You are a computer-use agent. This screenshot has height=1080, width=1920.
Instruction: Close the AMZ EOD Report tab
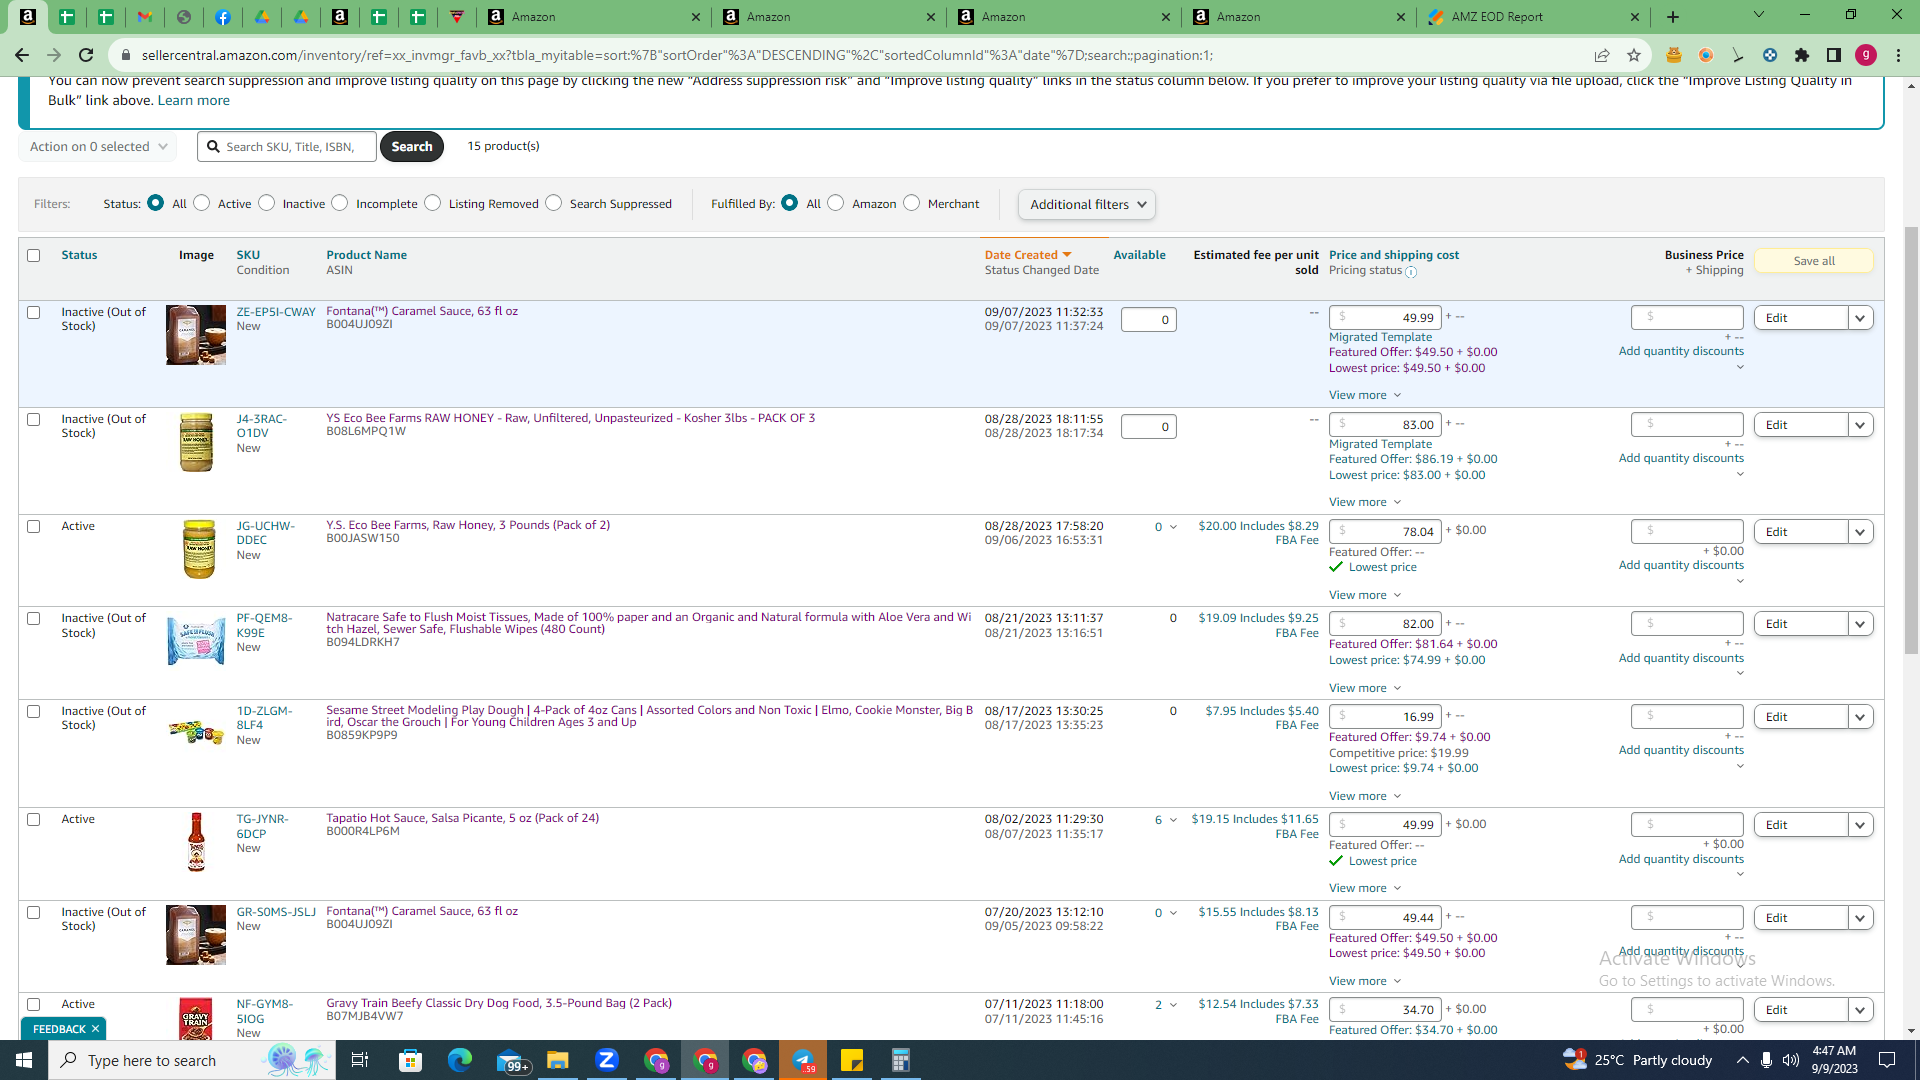(1635, 17)
